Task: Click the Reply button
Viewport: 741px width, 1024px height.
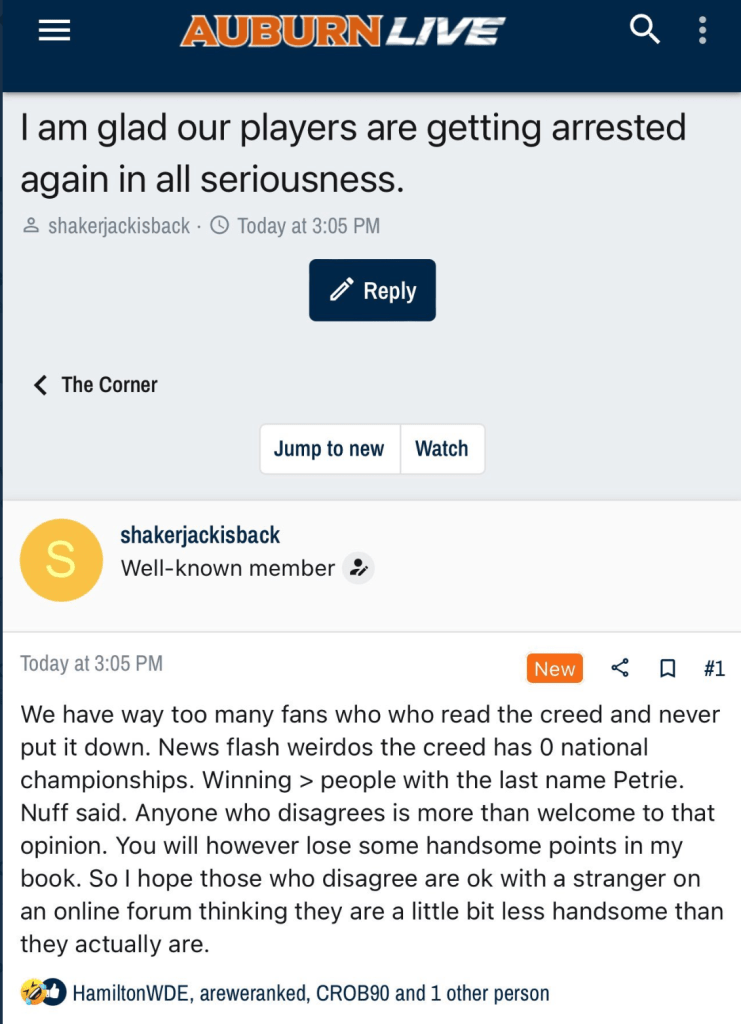Action: tap(372, 290)
